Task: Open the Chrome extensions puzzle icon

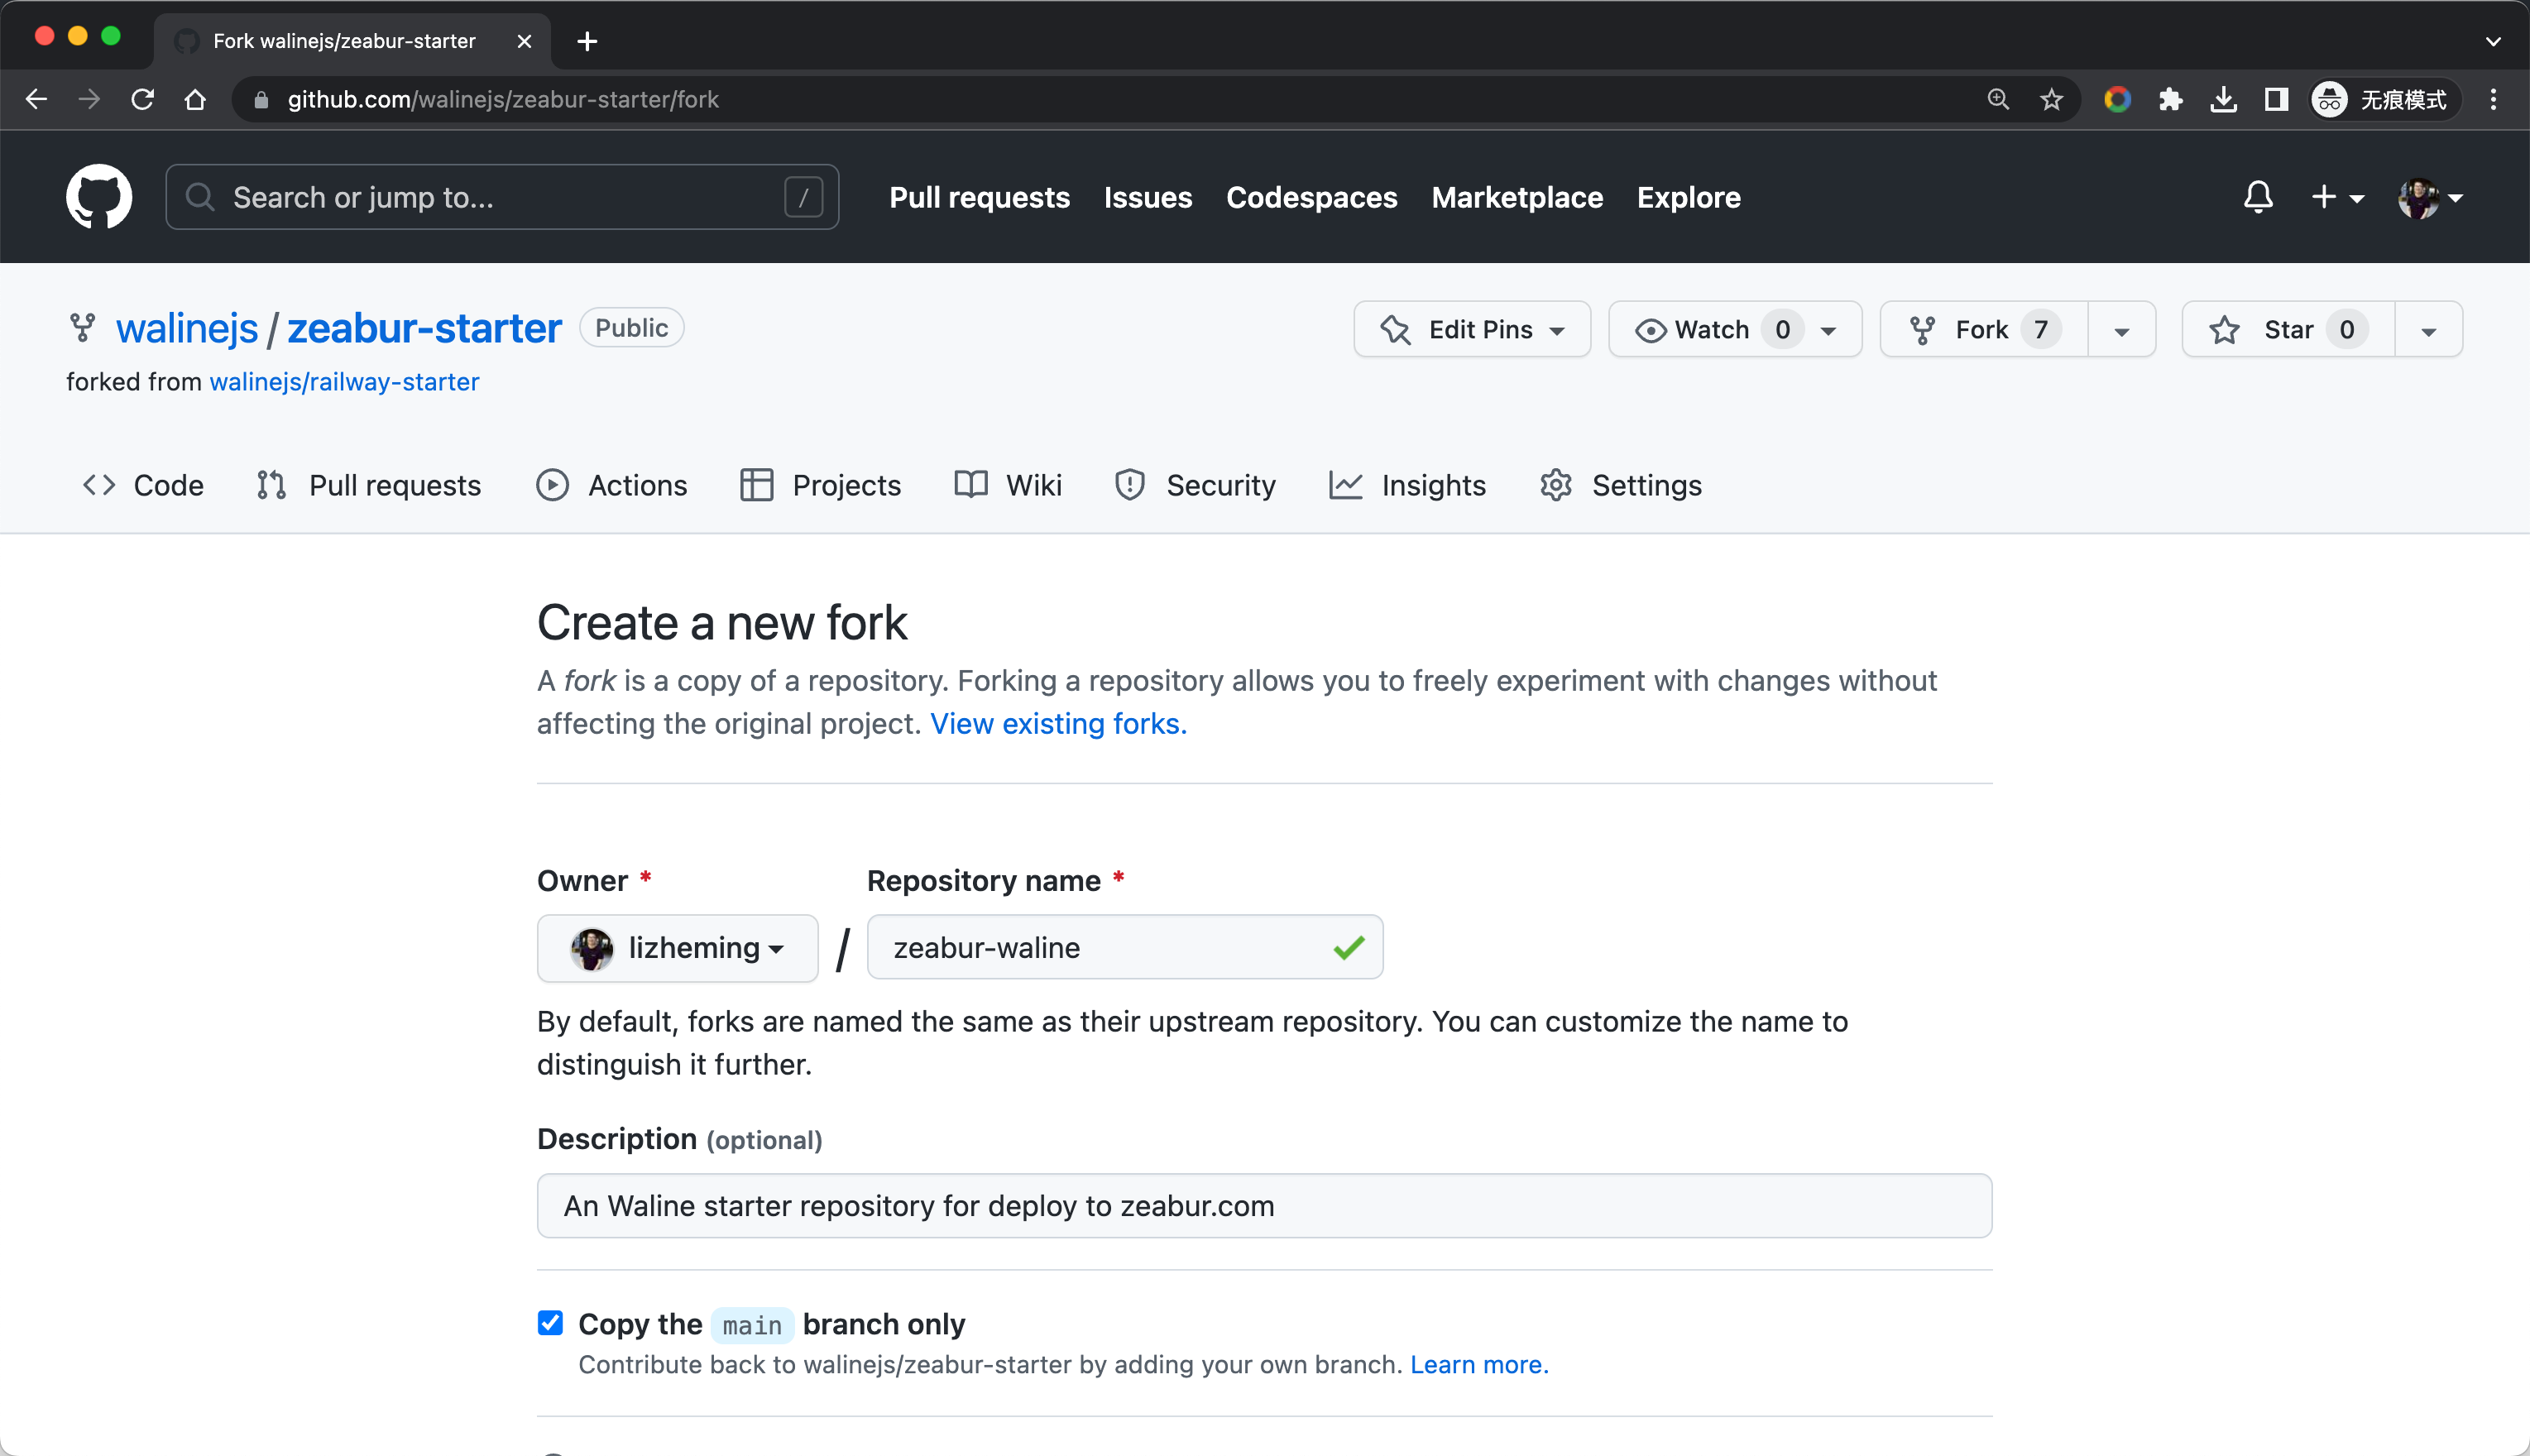Action: click(x=2170, y=100)
